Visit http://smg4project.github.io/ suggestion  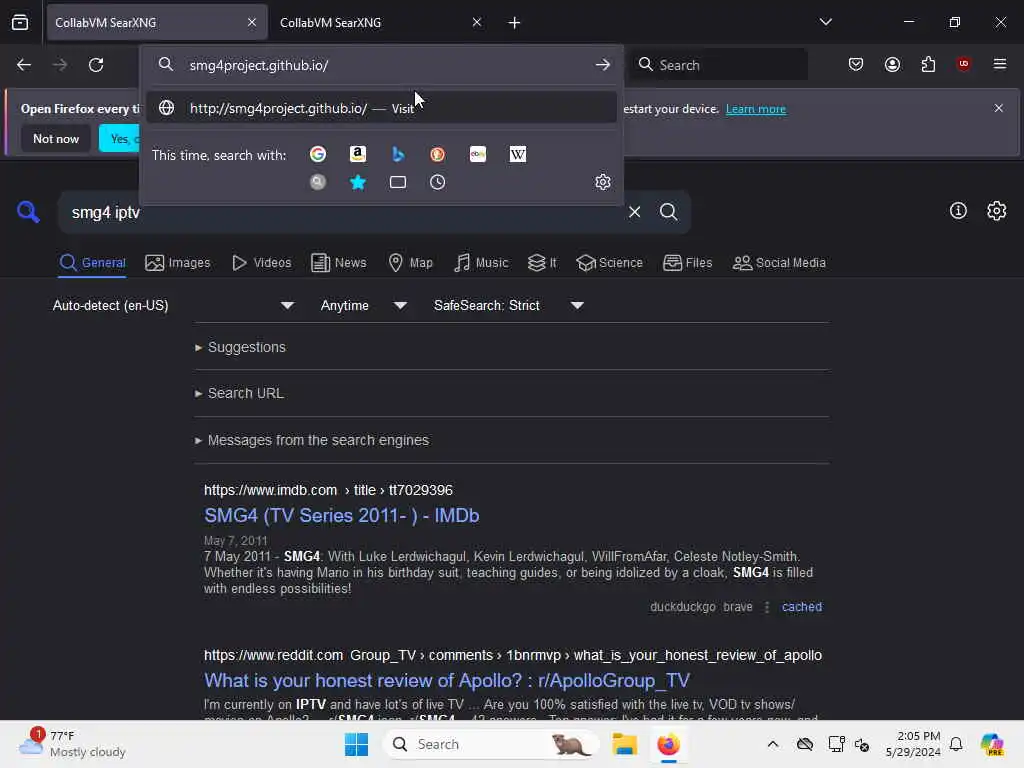(381, 108)
